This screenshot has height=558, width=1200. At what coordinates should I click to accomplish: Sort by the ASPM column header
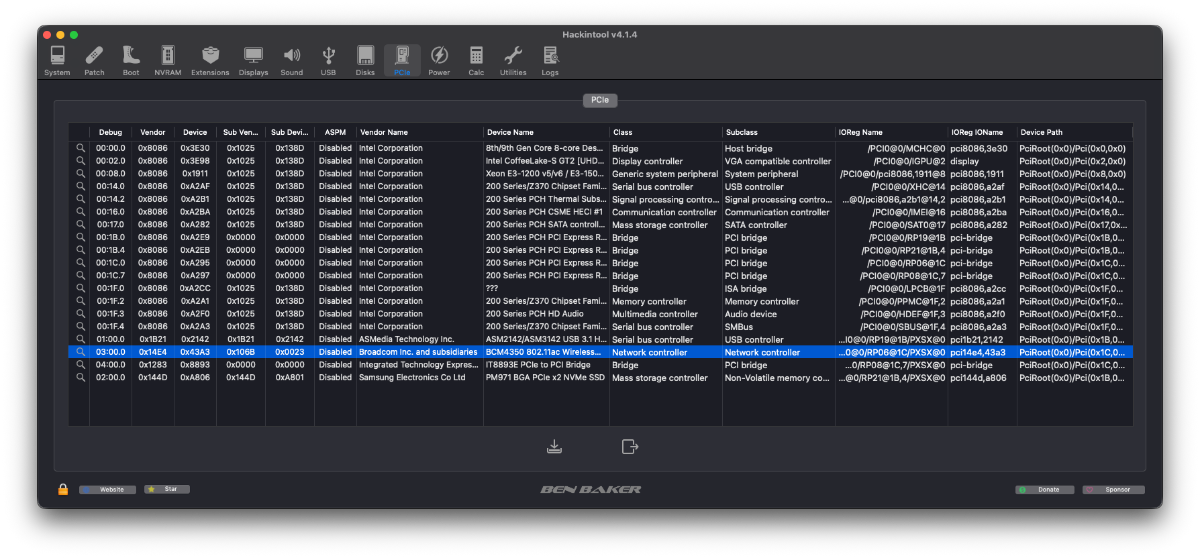[335, 132]
